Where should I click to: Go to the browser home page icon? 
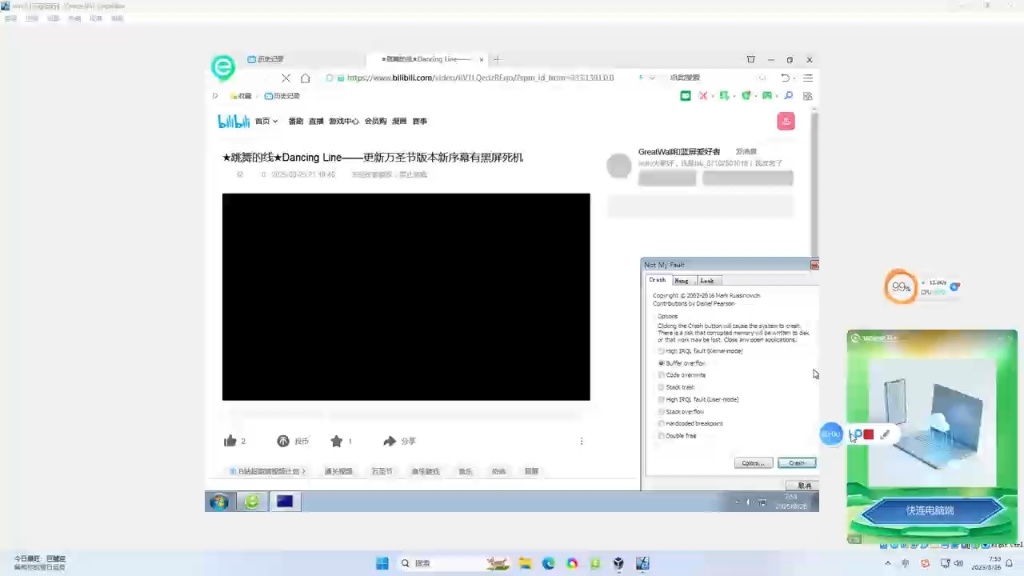pyautogui.click(x=305, y=78)
